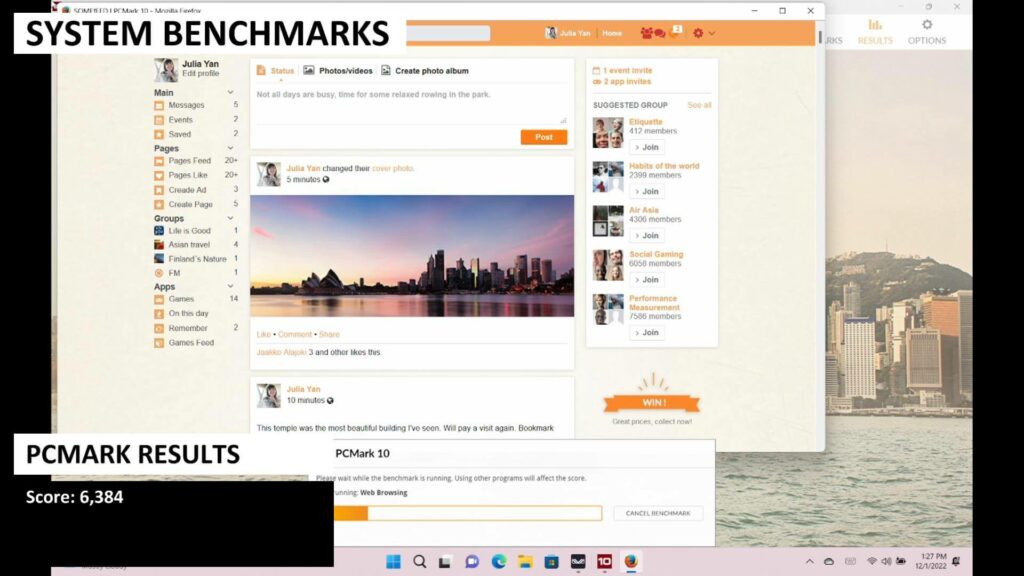Click the WIN! prize banner

pyautogui.click(x=652, y=403)
